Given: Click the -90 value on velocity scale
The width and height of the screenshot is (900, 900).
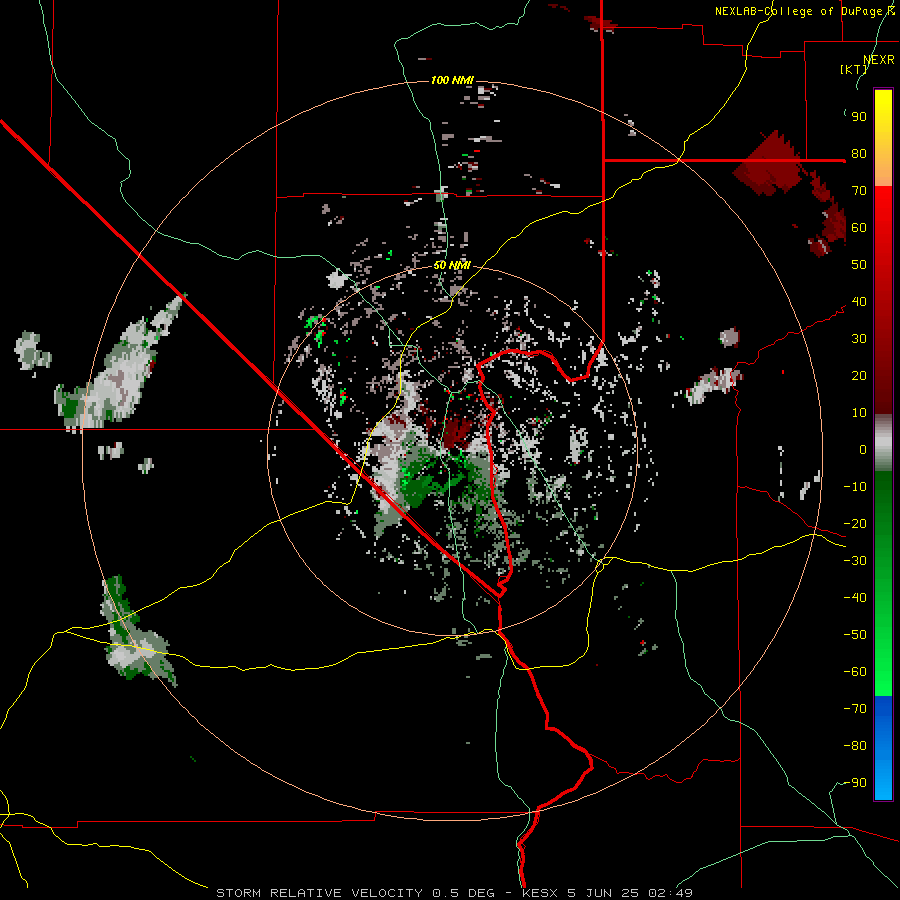Looking at the screenshot, I should pos(855,783).
